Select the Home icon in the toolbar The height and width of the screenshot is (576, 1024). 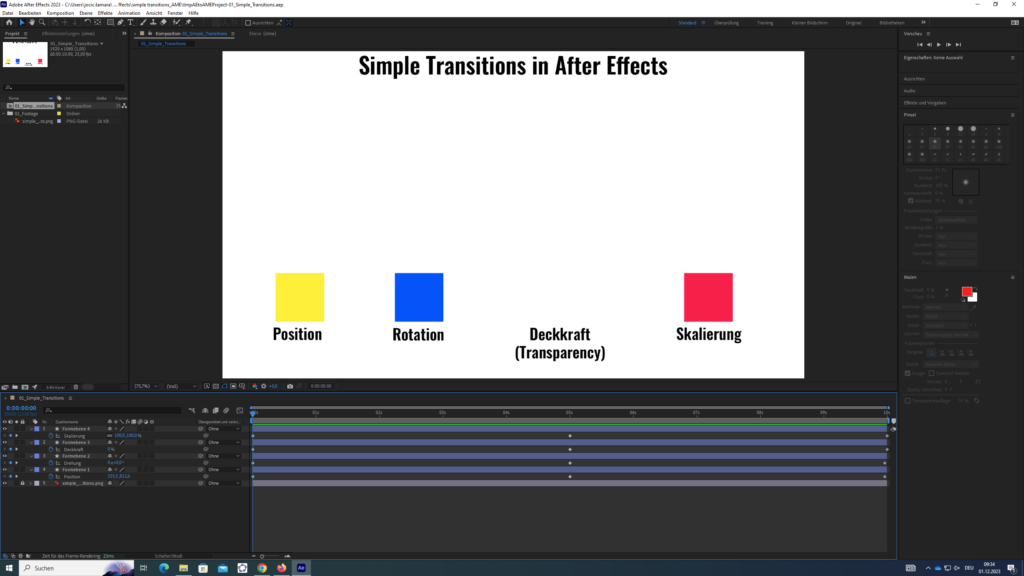[8, 22]
